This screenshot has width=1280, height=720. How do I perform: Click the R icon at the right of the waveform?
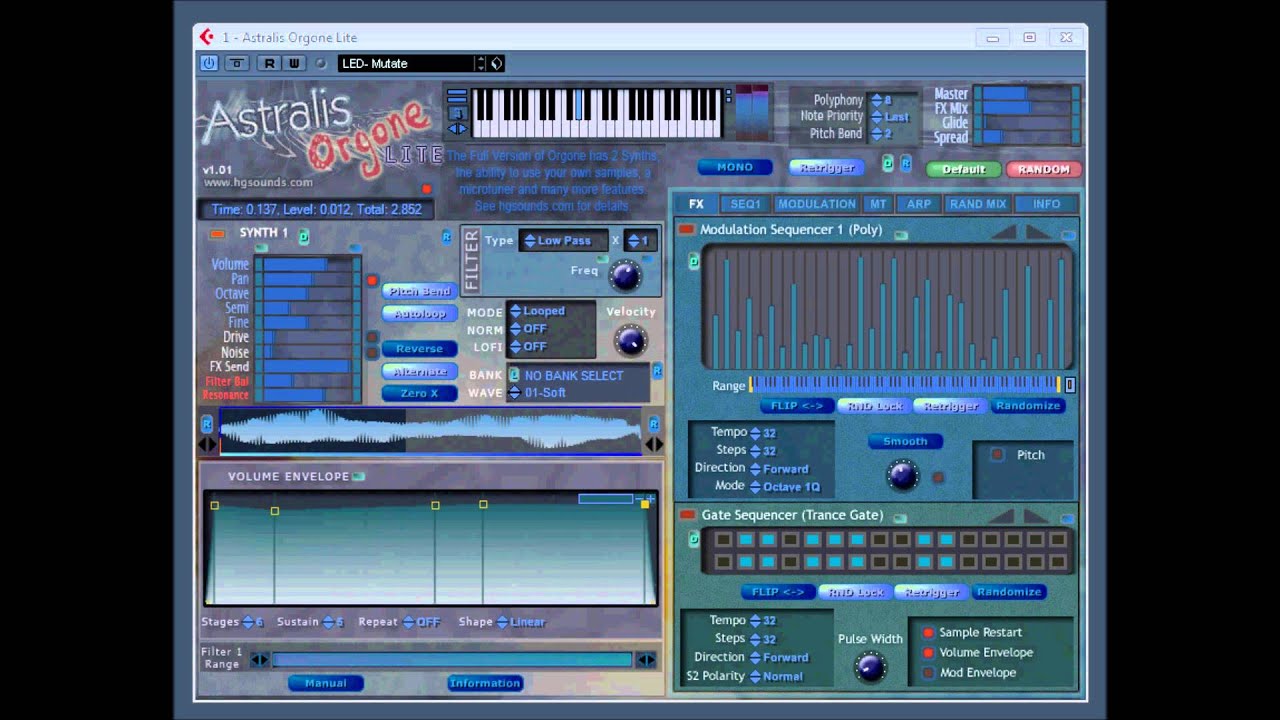tap(654, 424)
